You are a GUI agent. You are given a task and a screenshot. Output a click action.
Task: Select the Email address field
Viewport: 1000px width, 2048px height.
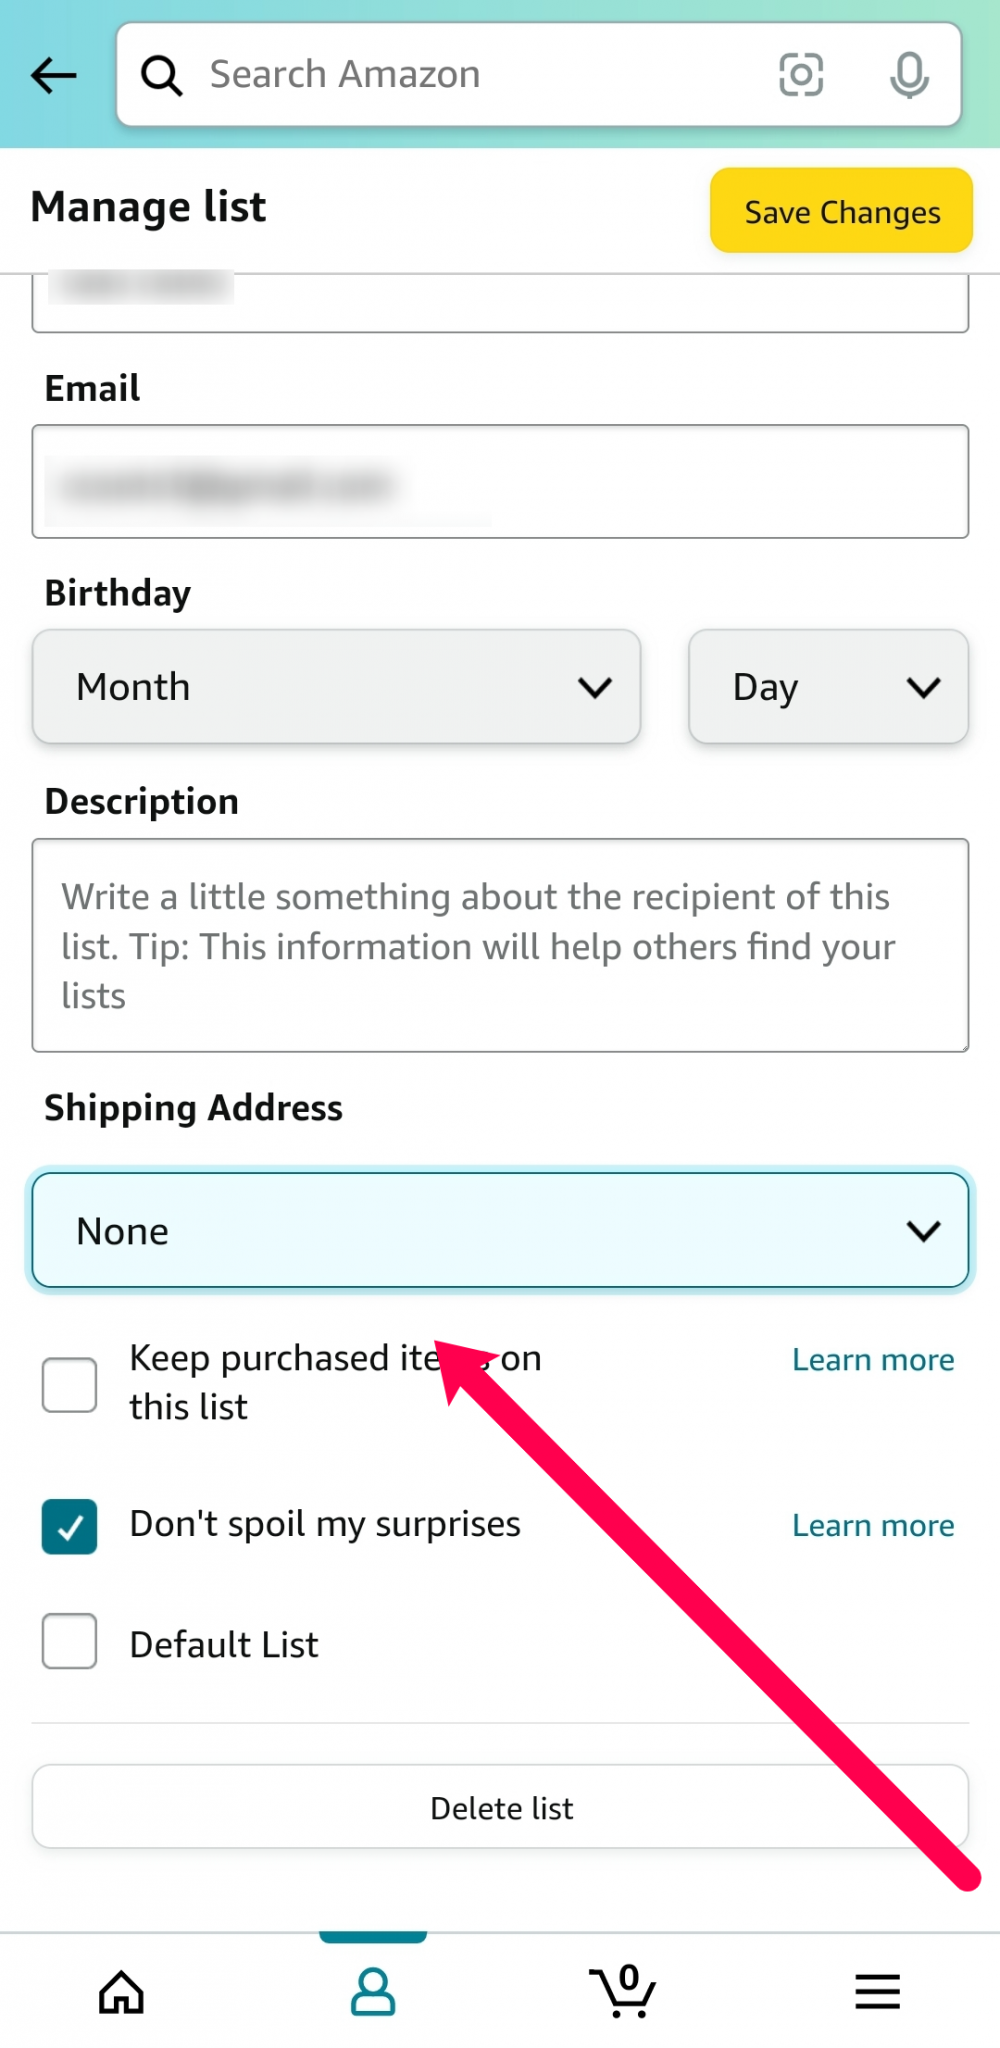501,482
